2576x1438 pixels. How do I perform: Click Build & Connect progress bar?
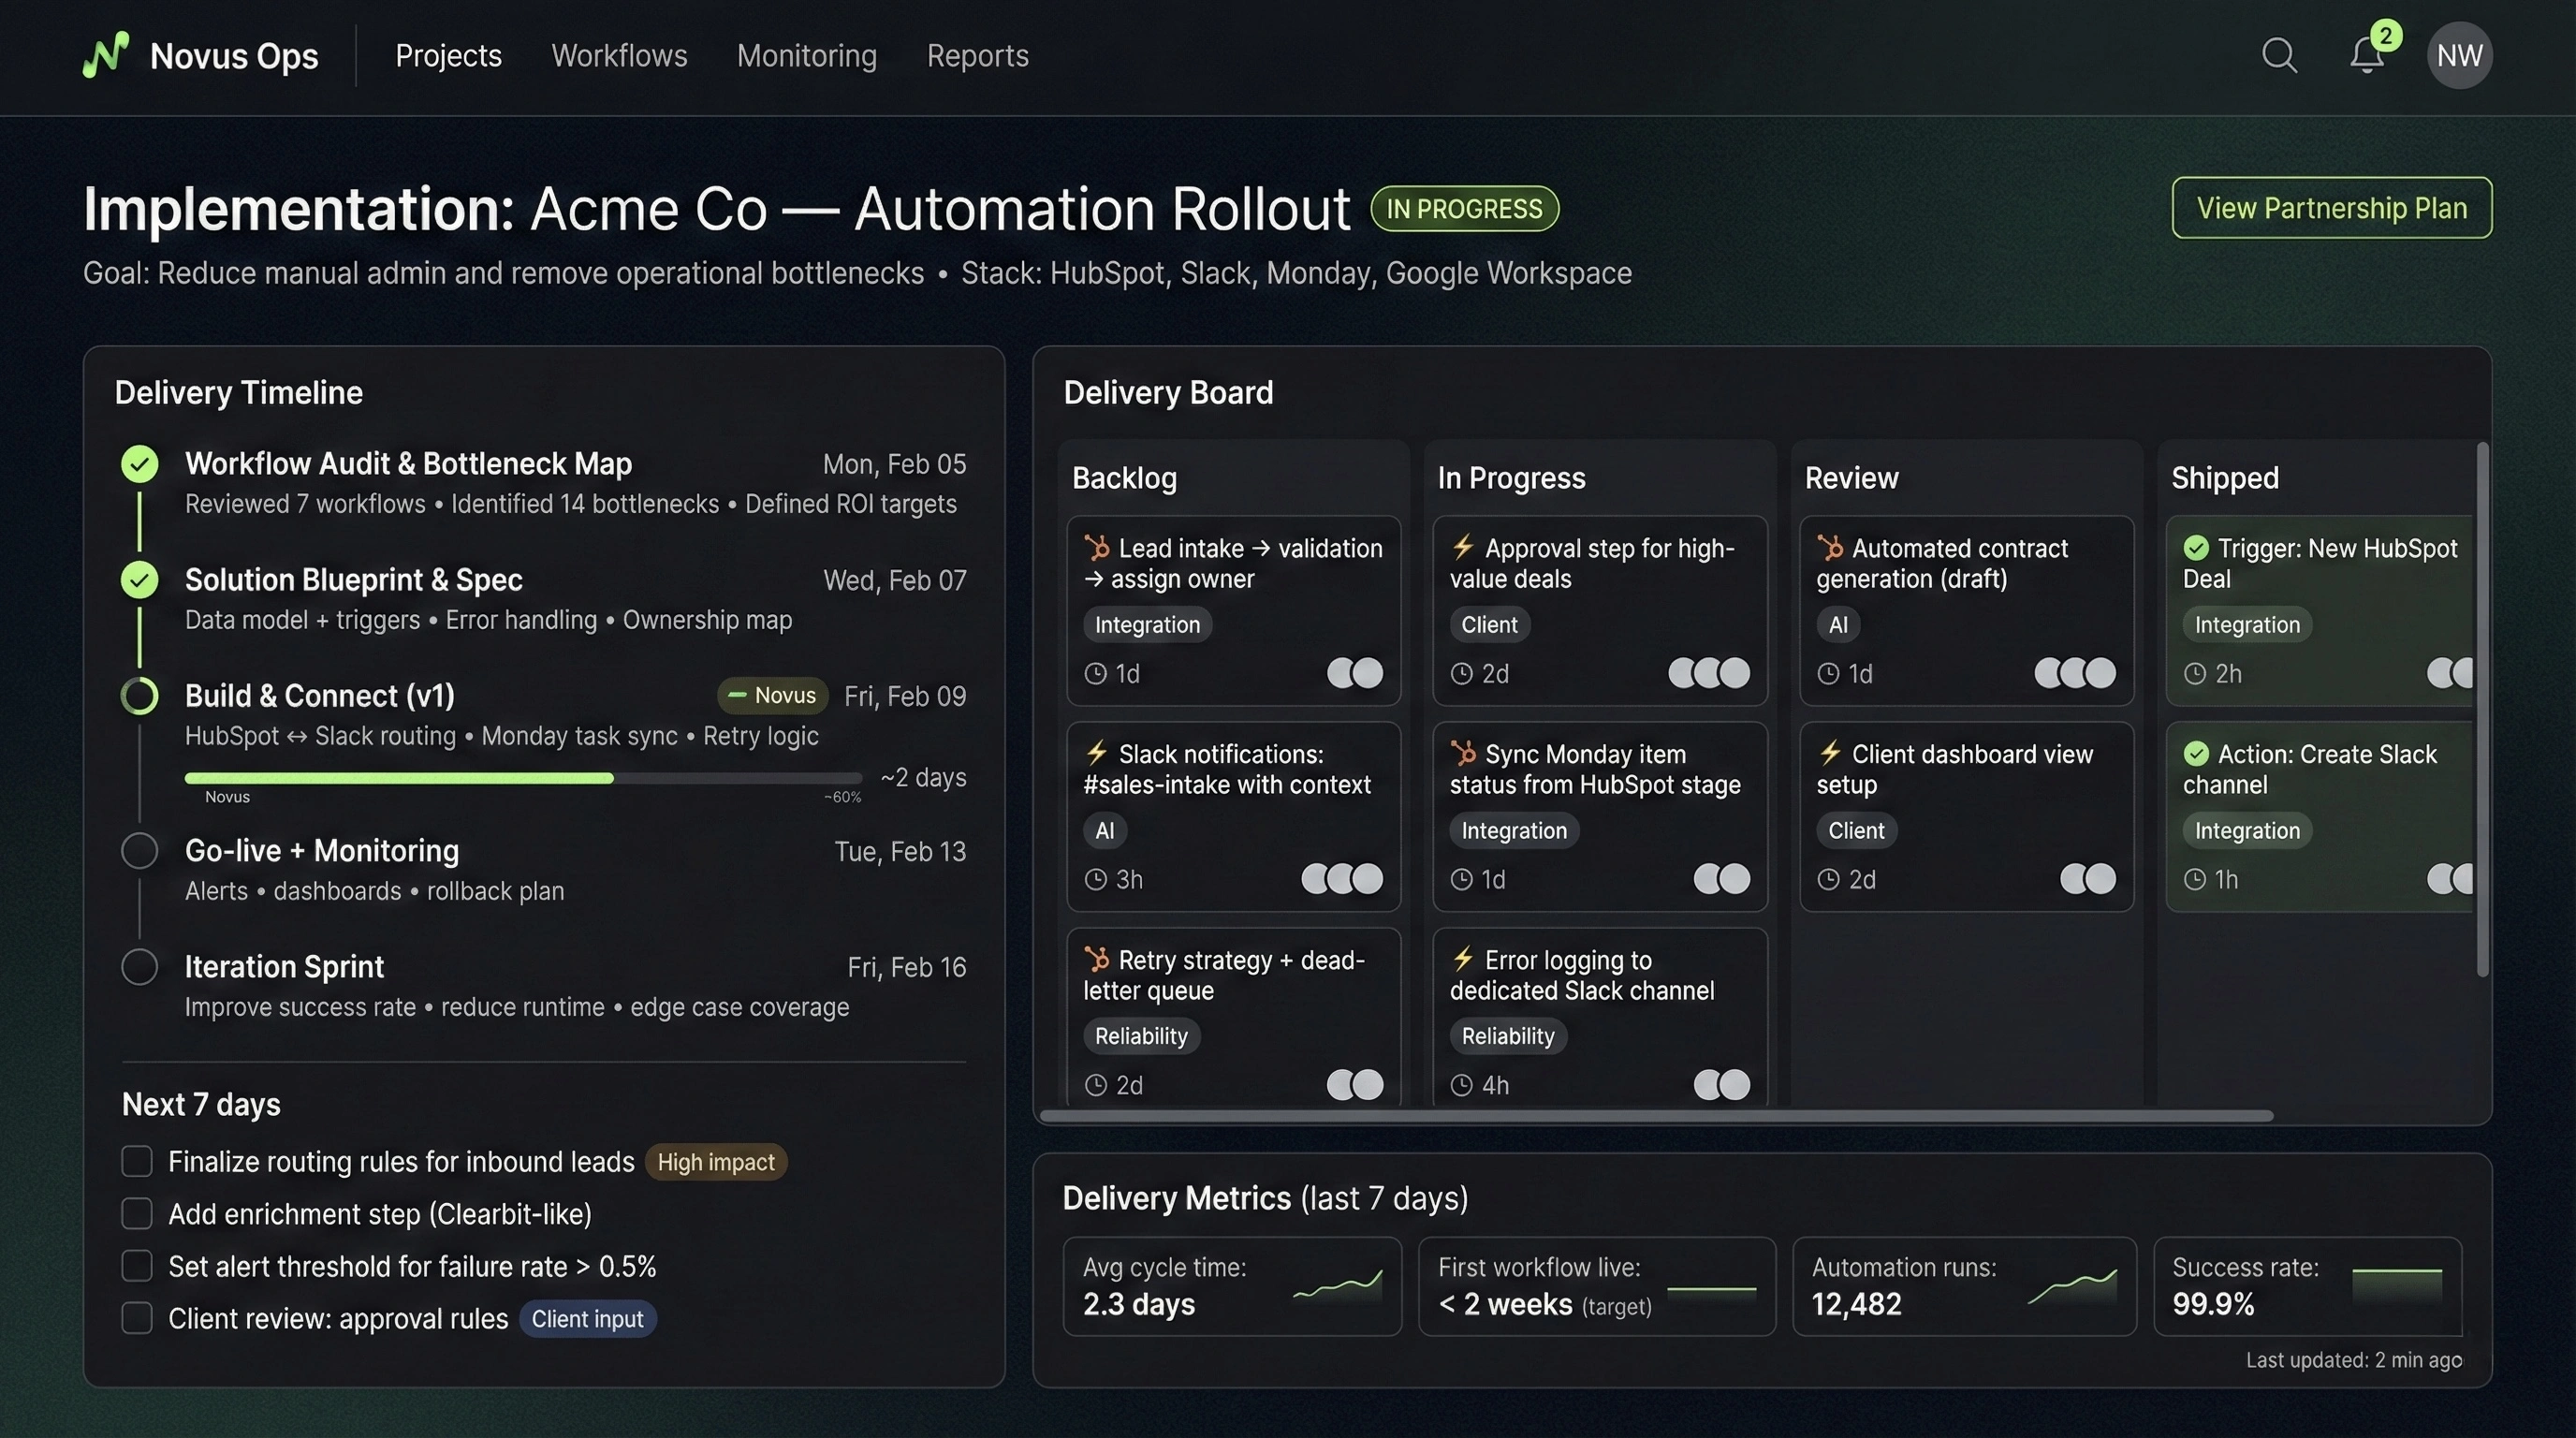pos(522,778)
